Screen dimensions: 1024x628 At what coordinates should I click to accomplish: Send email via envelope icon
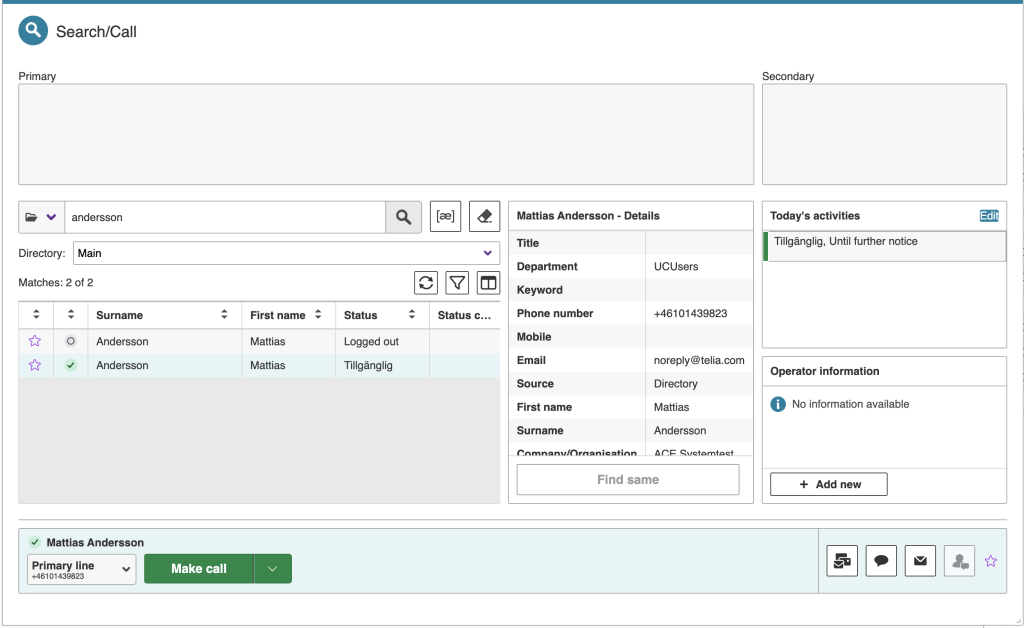(x=920, y=561)
